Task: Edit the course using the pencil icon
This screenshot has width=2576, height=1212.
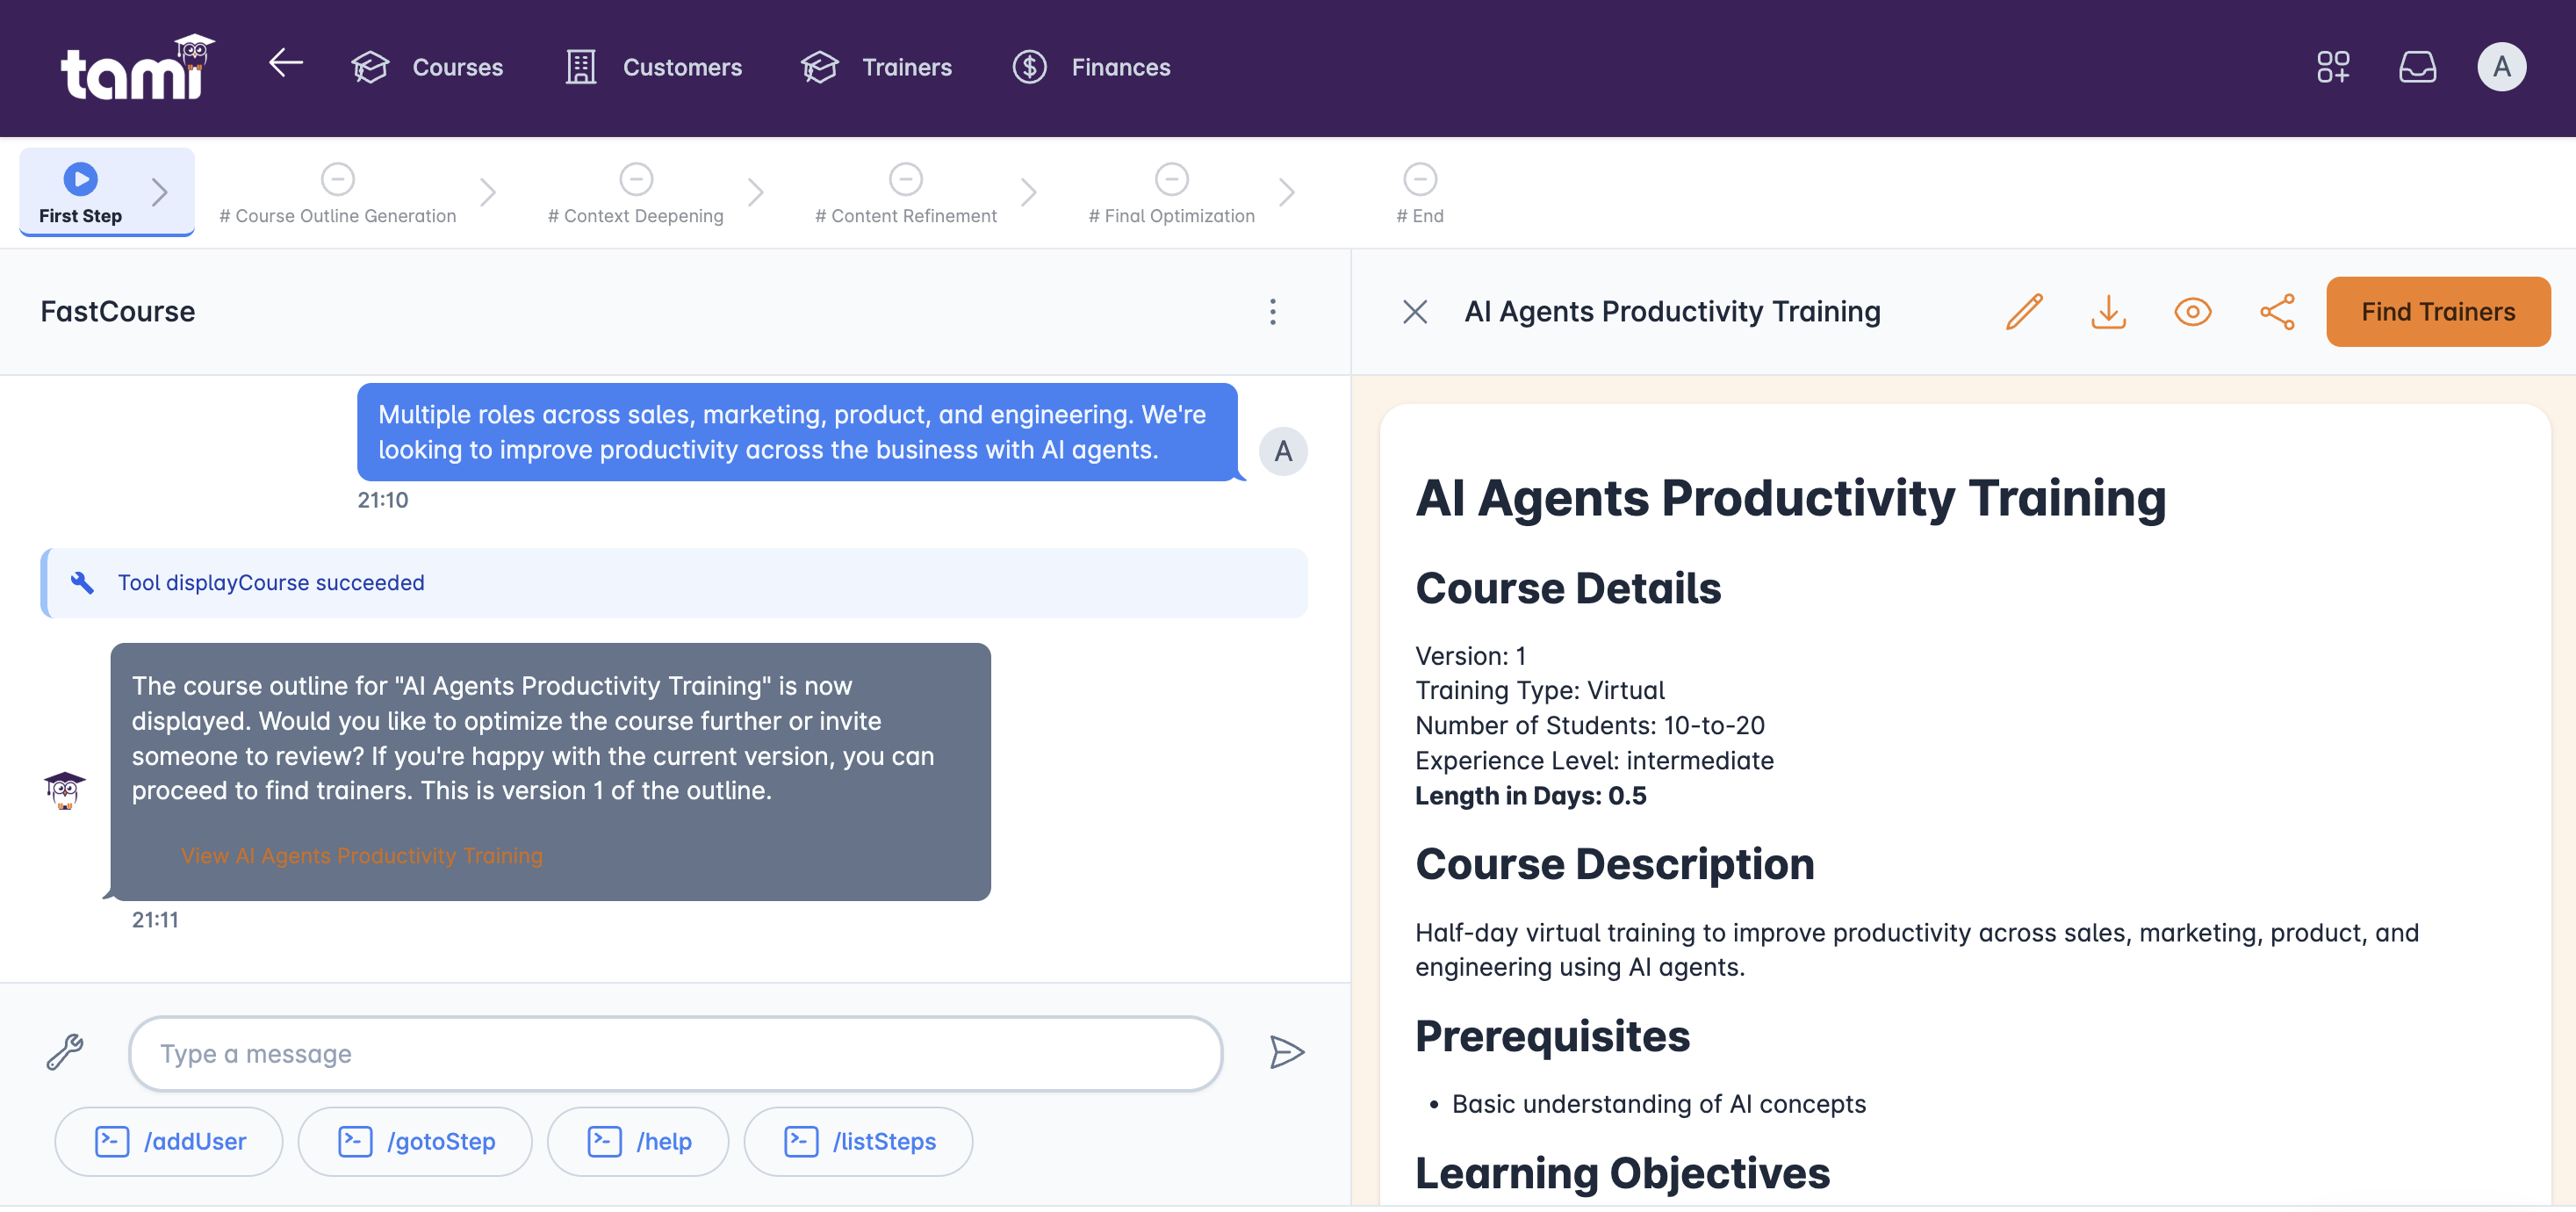Action: (2024, 311)
